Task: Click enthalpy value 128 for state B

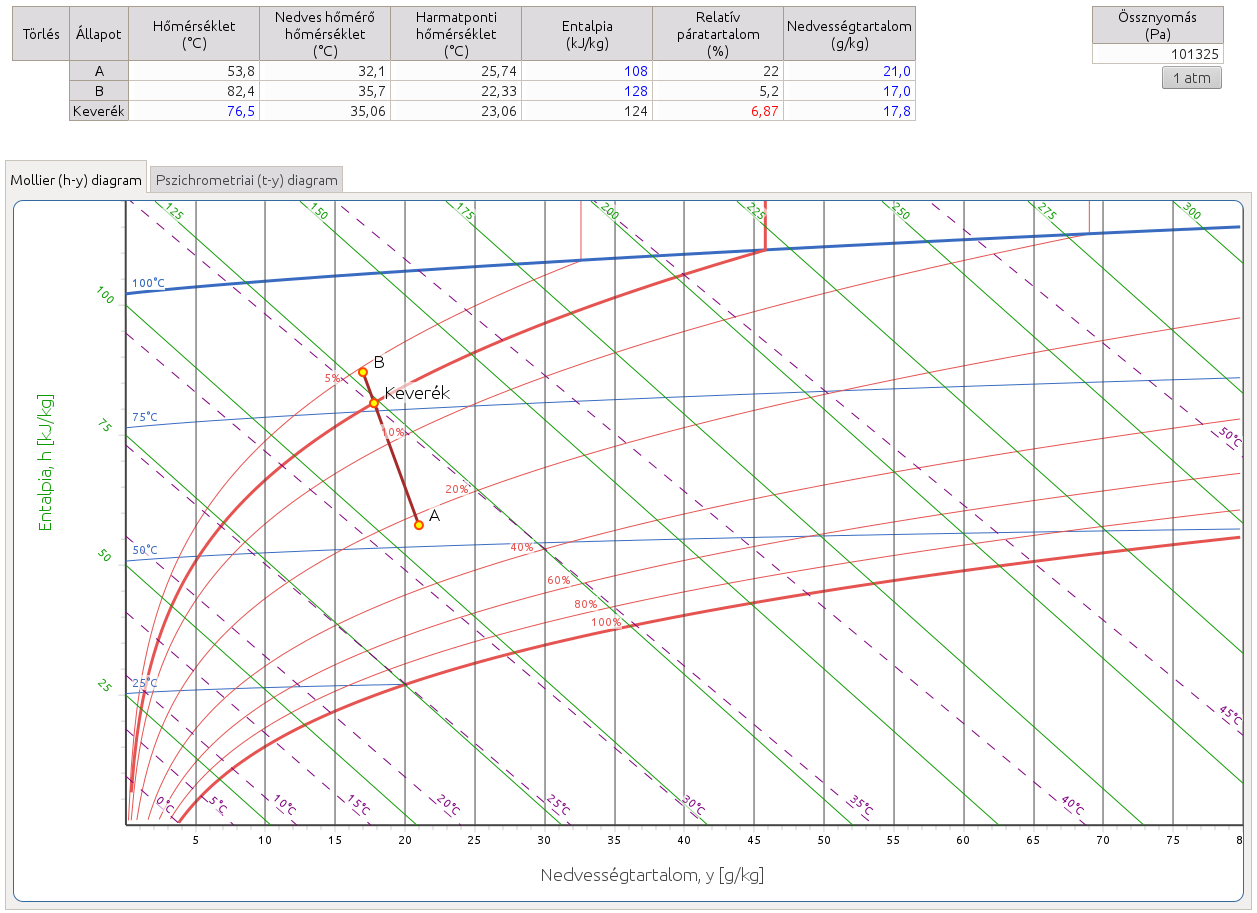Action: (x=587, y=91)
